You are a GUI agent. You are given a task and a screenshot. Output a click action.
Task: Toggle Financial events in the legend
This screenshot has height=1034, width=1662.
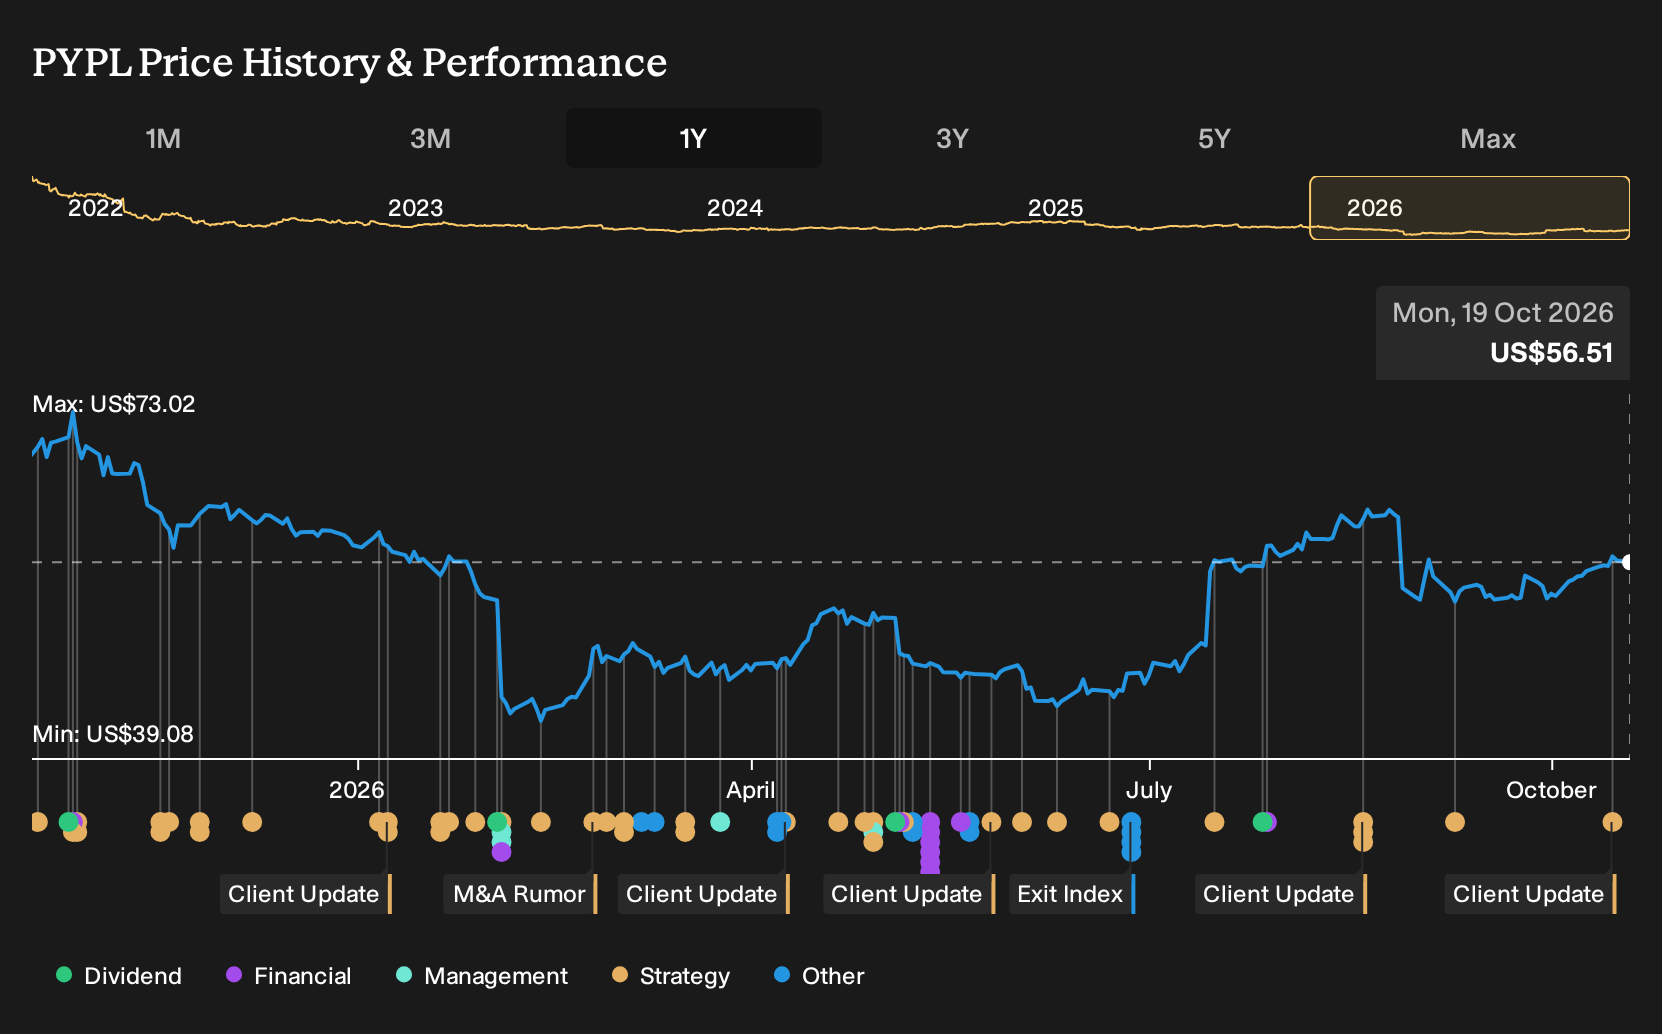[x=289, y=976]
